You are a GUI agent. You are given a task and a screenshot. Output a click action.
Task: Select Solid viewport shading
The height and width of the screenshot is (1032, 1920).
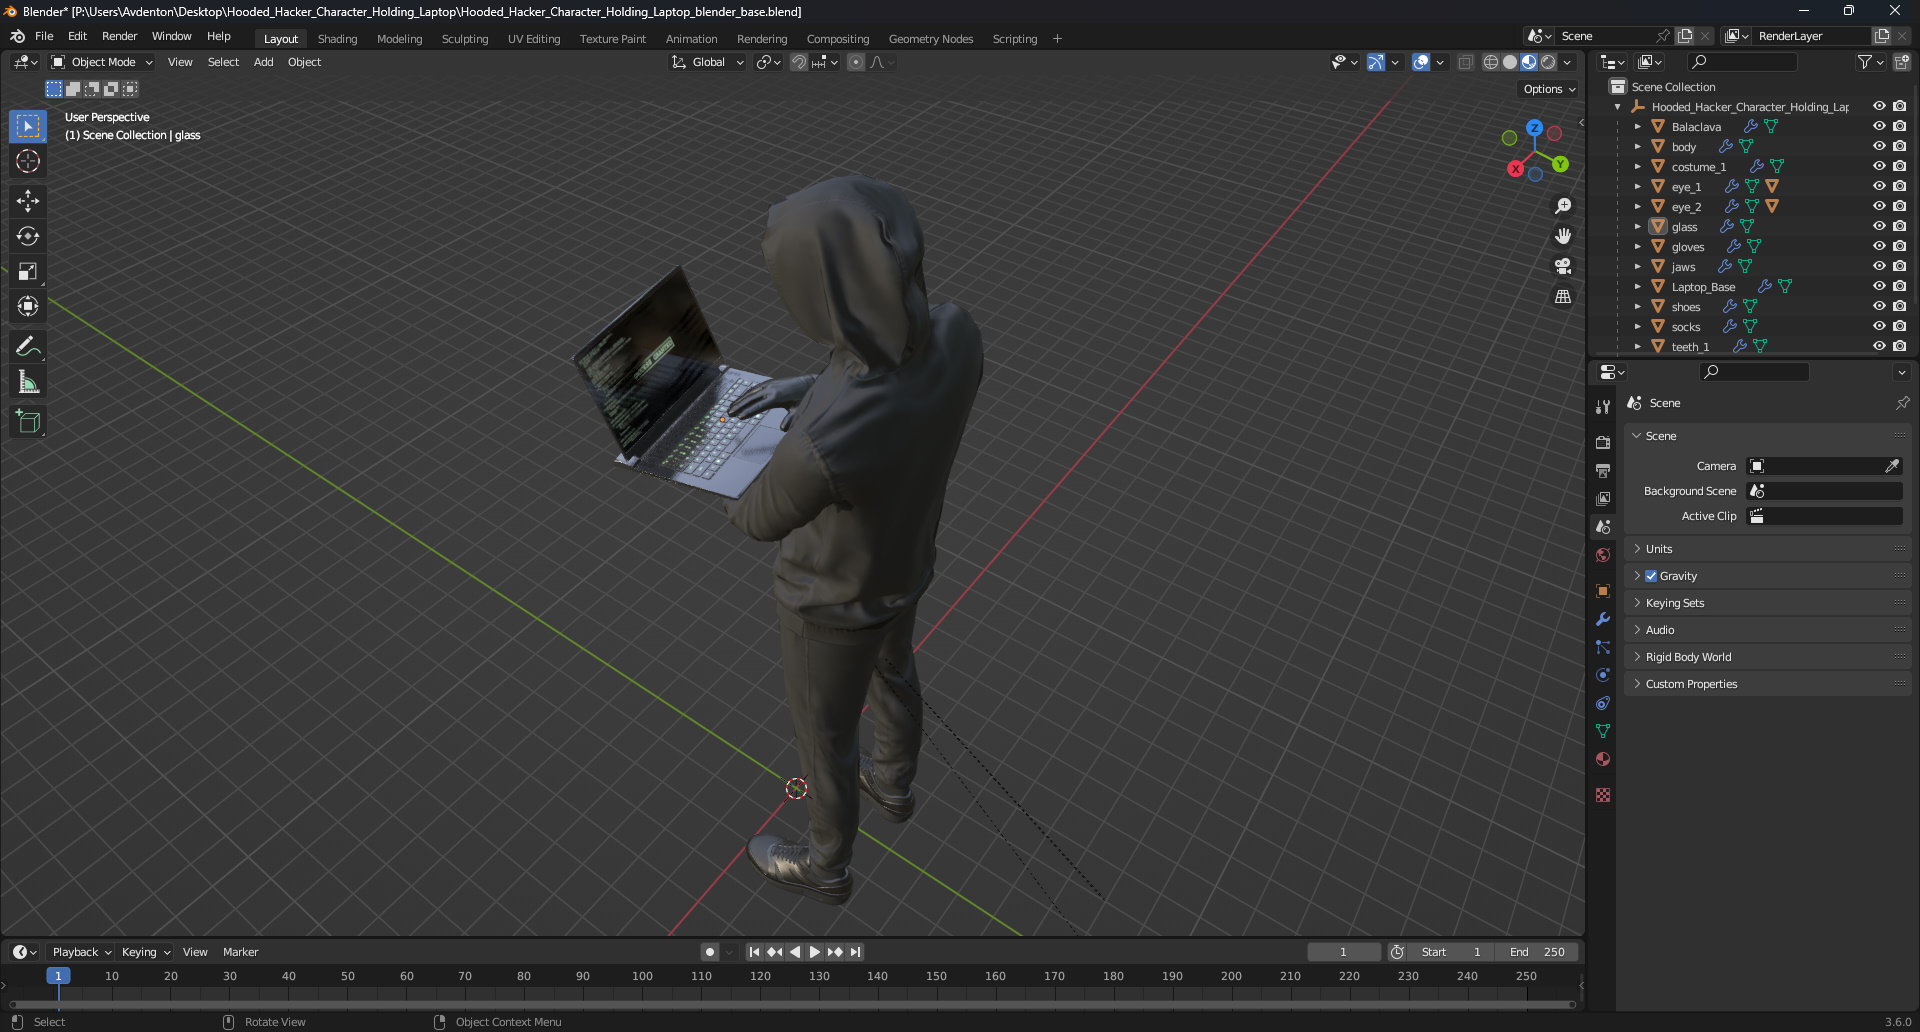[x=1510, y=62]
